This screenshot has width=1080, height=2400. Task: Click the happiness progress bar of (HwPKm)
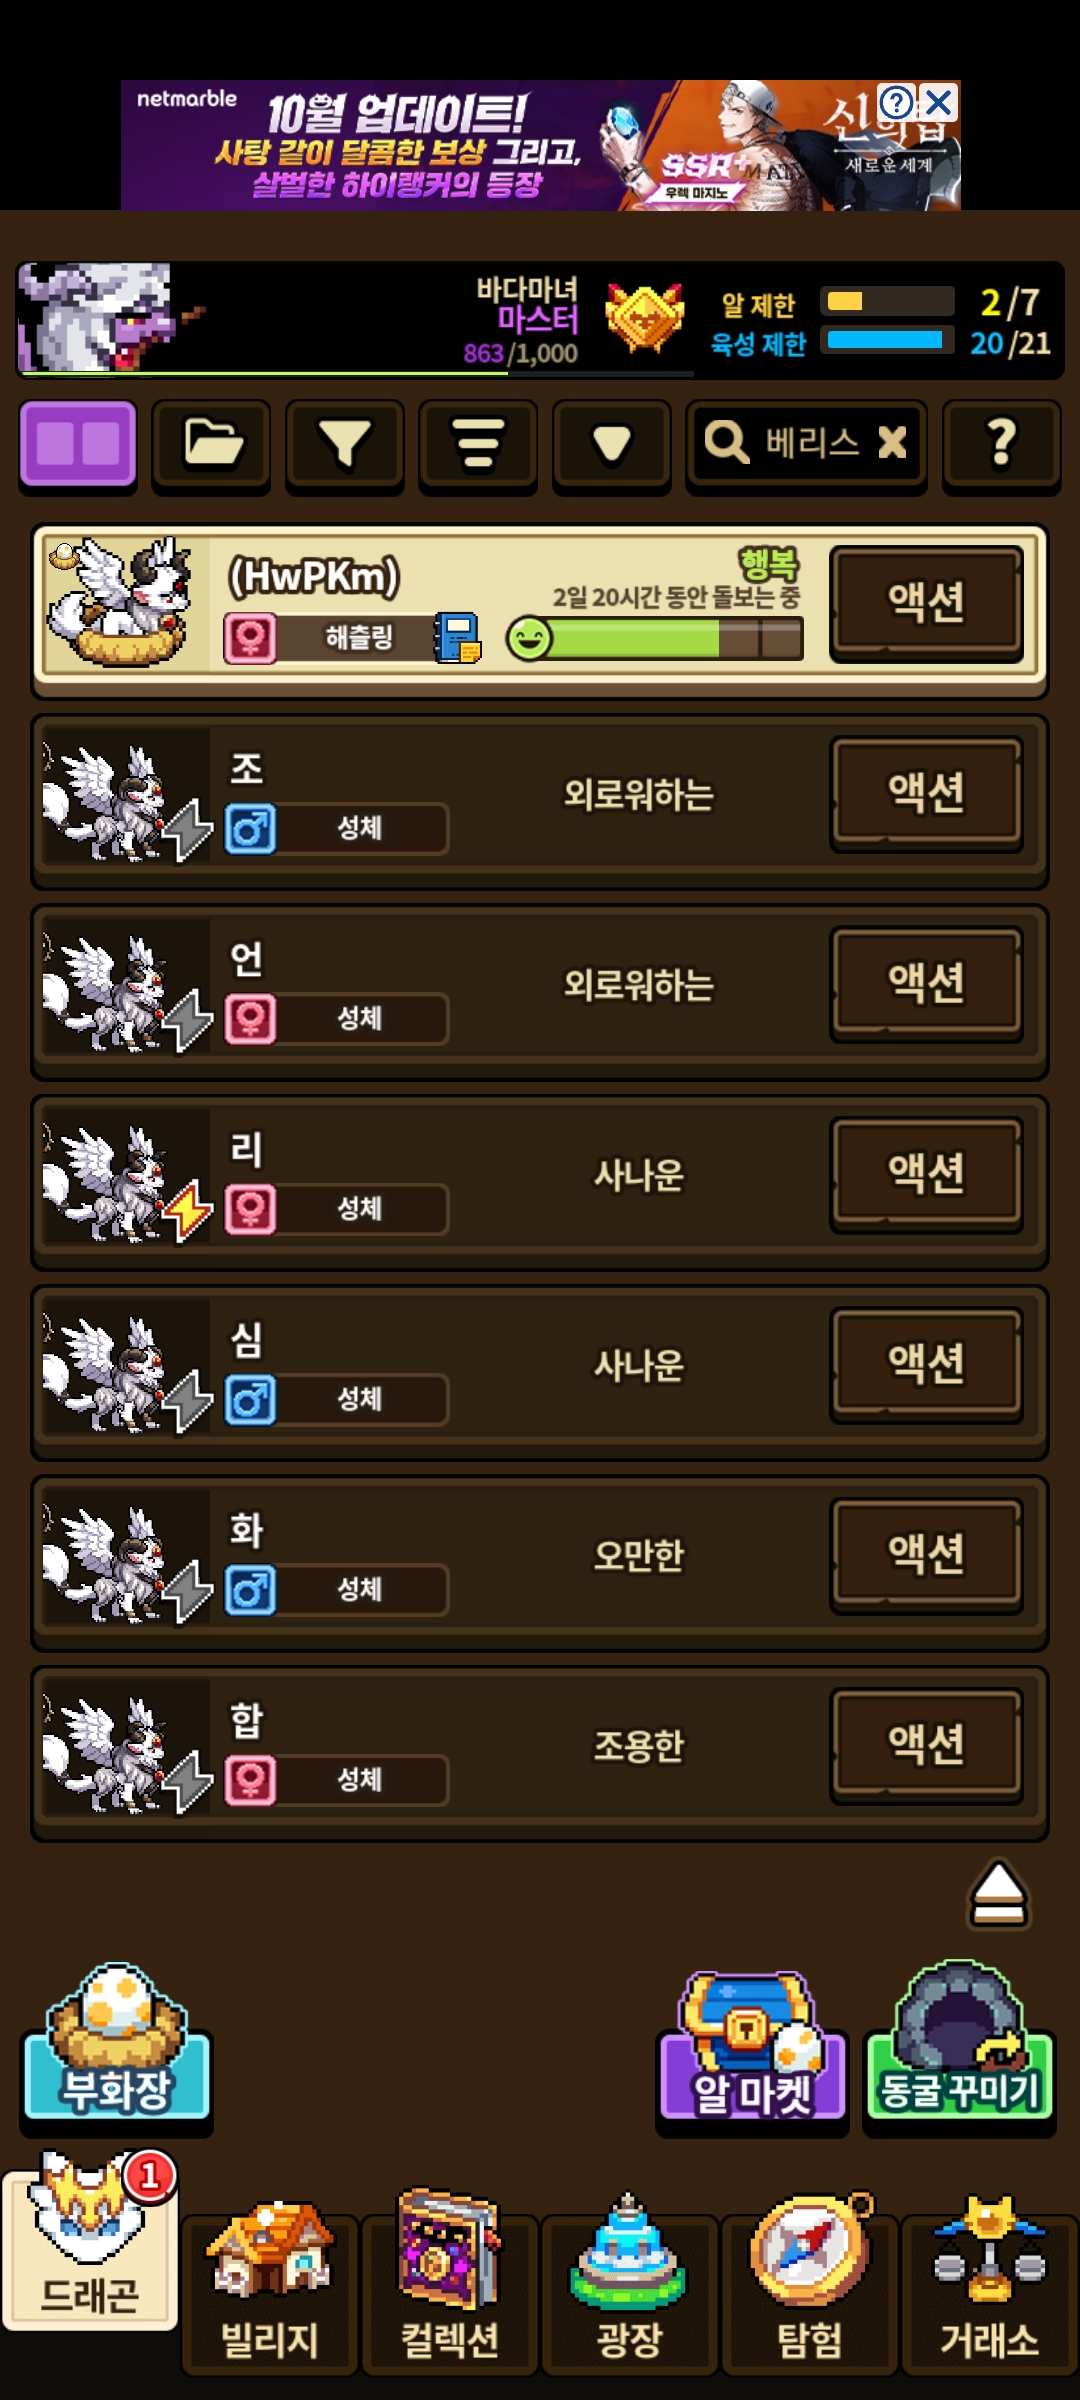(x=655, y=638)
